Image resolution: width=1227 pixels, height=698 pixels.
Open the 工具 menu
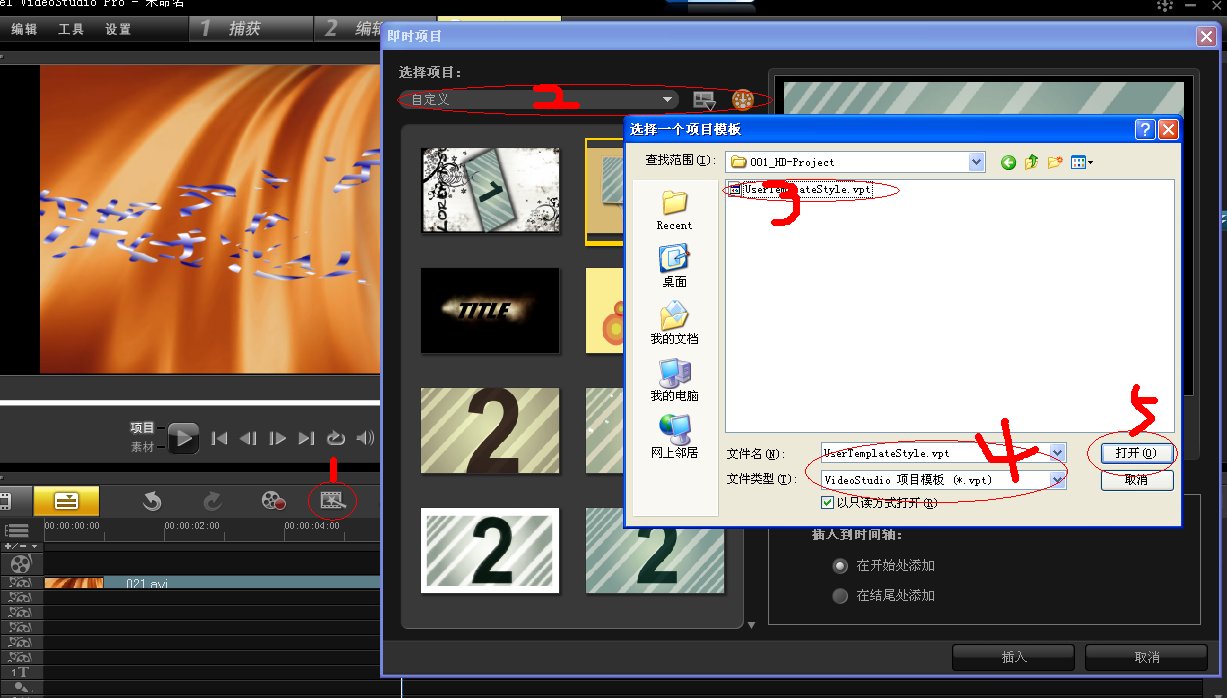tap(71, 29)
